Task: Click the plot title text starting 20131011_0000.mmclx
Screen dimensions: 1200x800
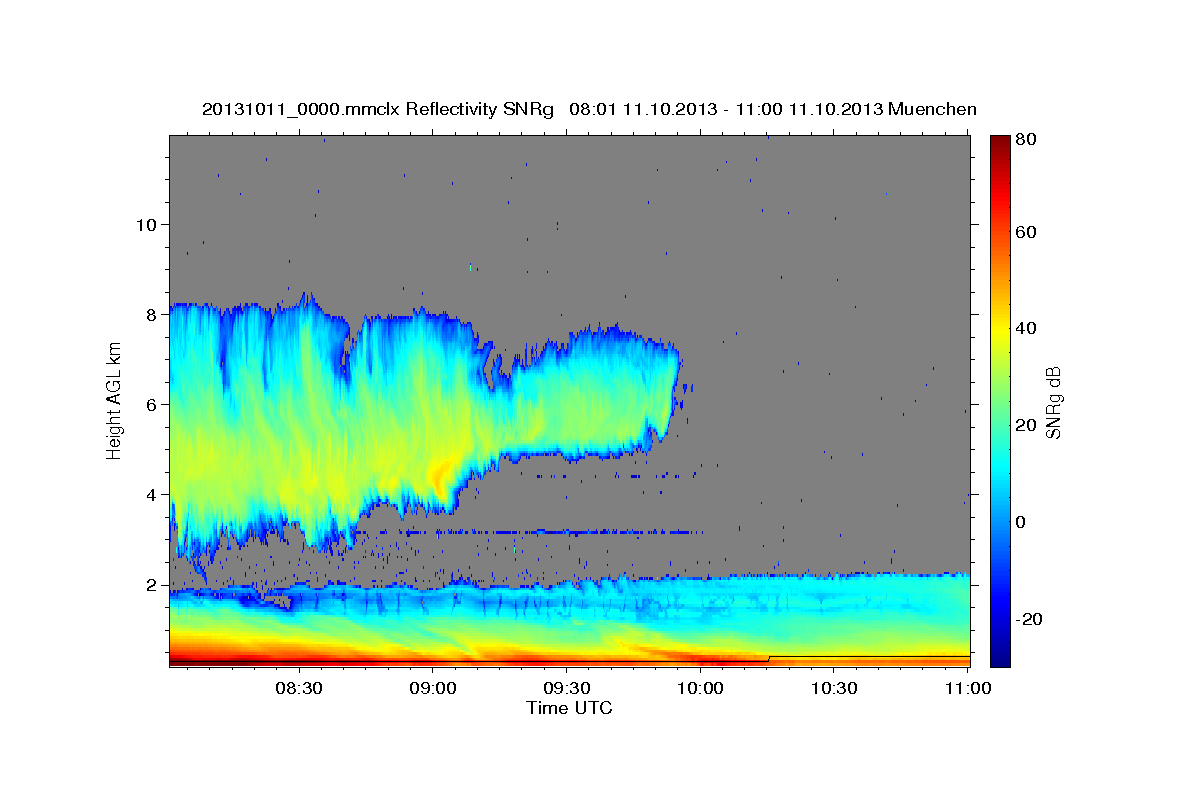Action: coord(589,109)
